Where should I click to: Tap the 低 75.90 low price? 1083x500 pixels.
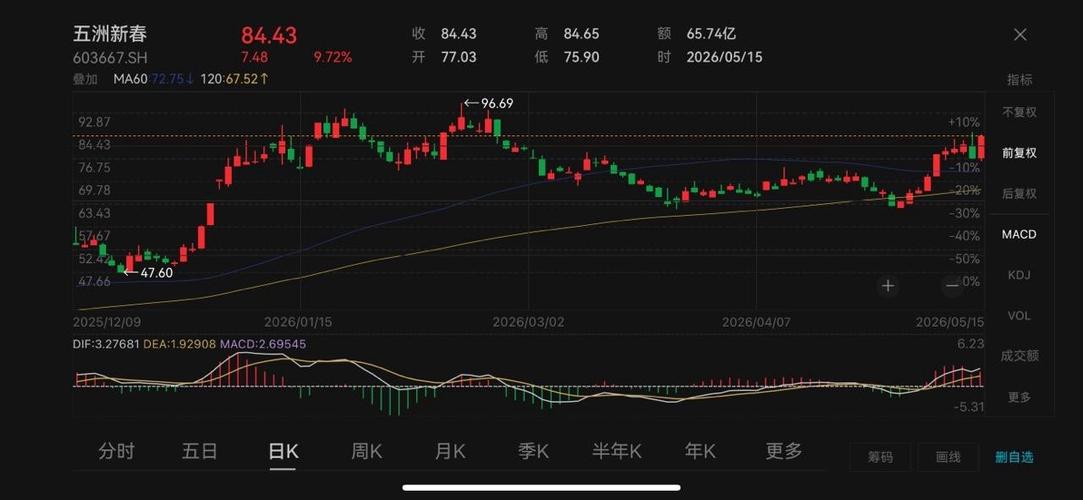[x=567, y=57]
